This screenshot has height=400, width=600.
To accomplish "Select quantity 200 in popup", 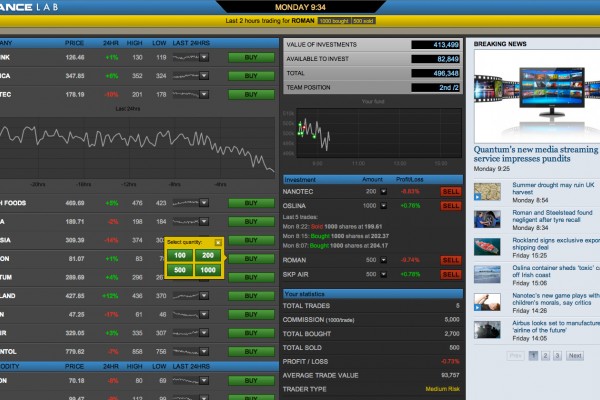I will pos(208,255).
